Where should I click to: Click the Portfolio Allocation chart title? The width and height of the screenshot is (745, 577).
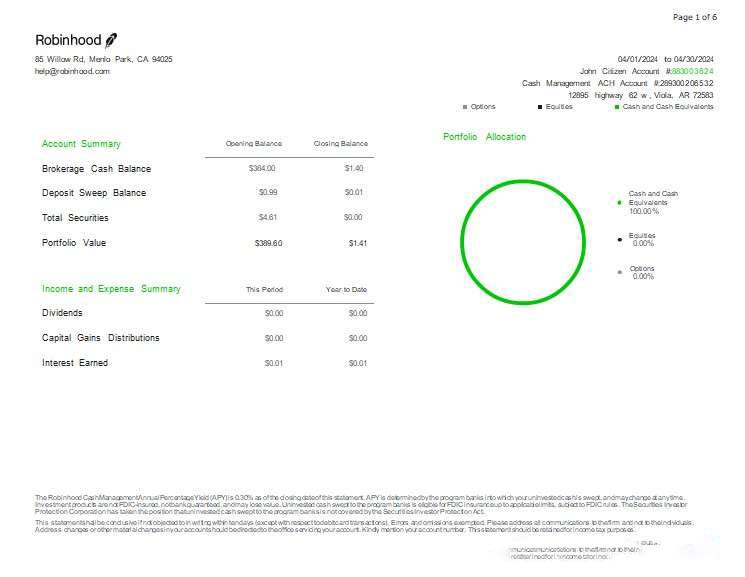click(484, 137)
